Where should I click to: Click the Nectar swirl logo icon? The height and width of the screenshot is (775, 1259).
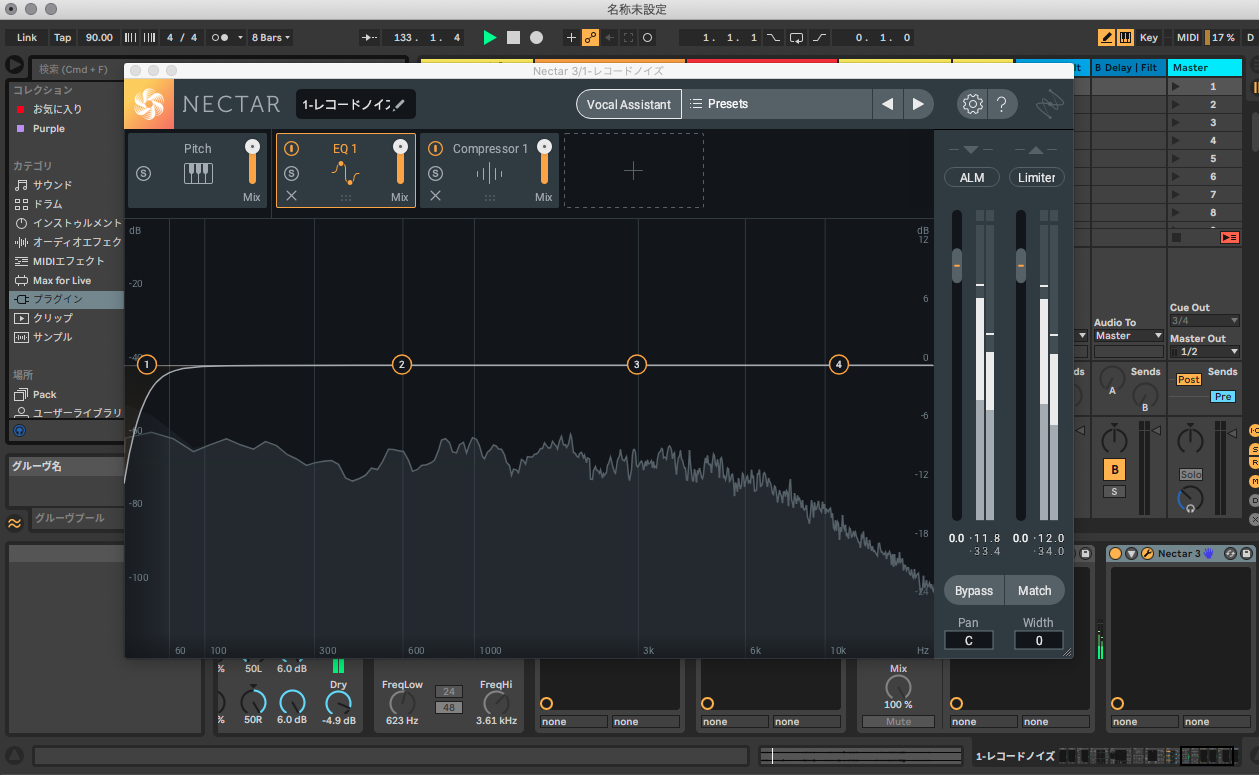150,104
